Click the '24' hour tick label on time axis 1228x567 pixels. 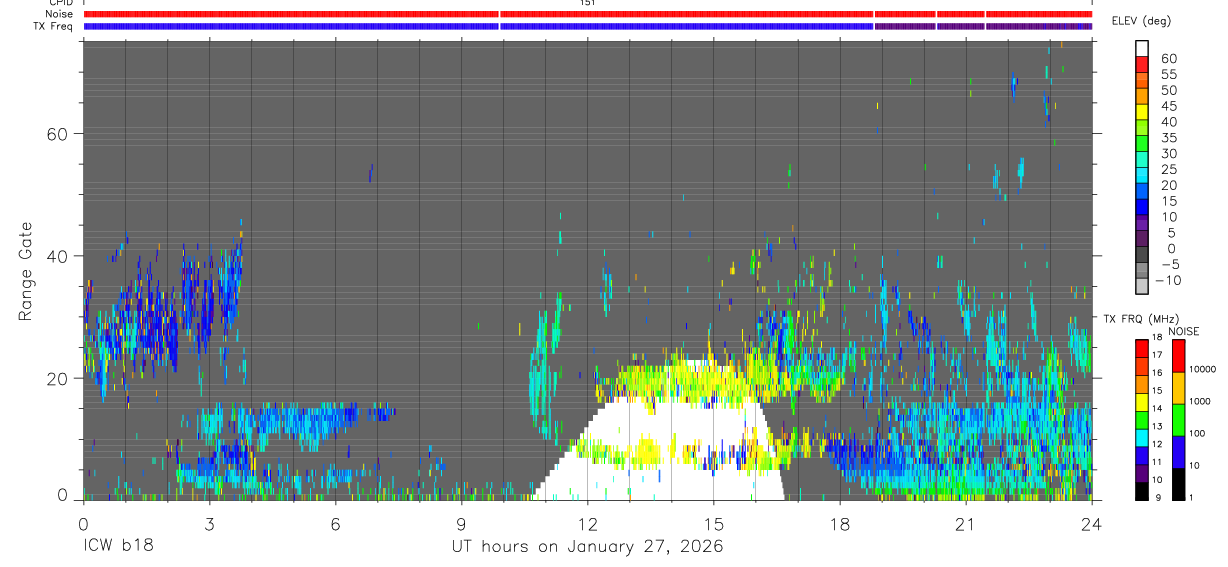pyautogui.click(x=1091, y=524)
